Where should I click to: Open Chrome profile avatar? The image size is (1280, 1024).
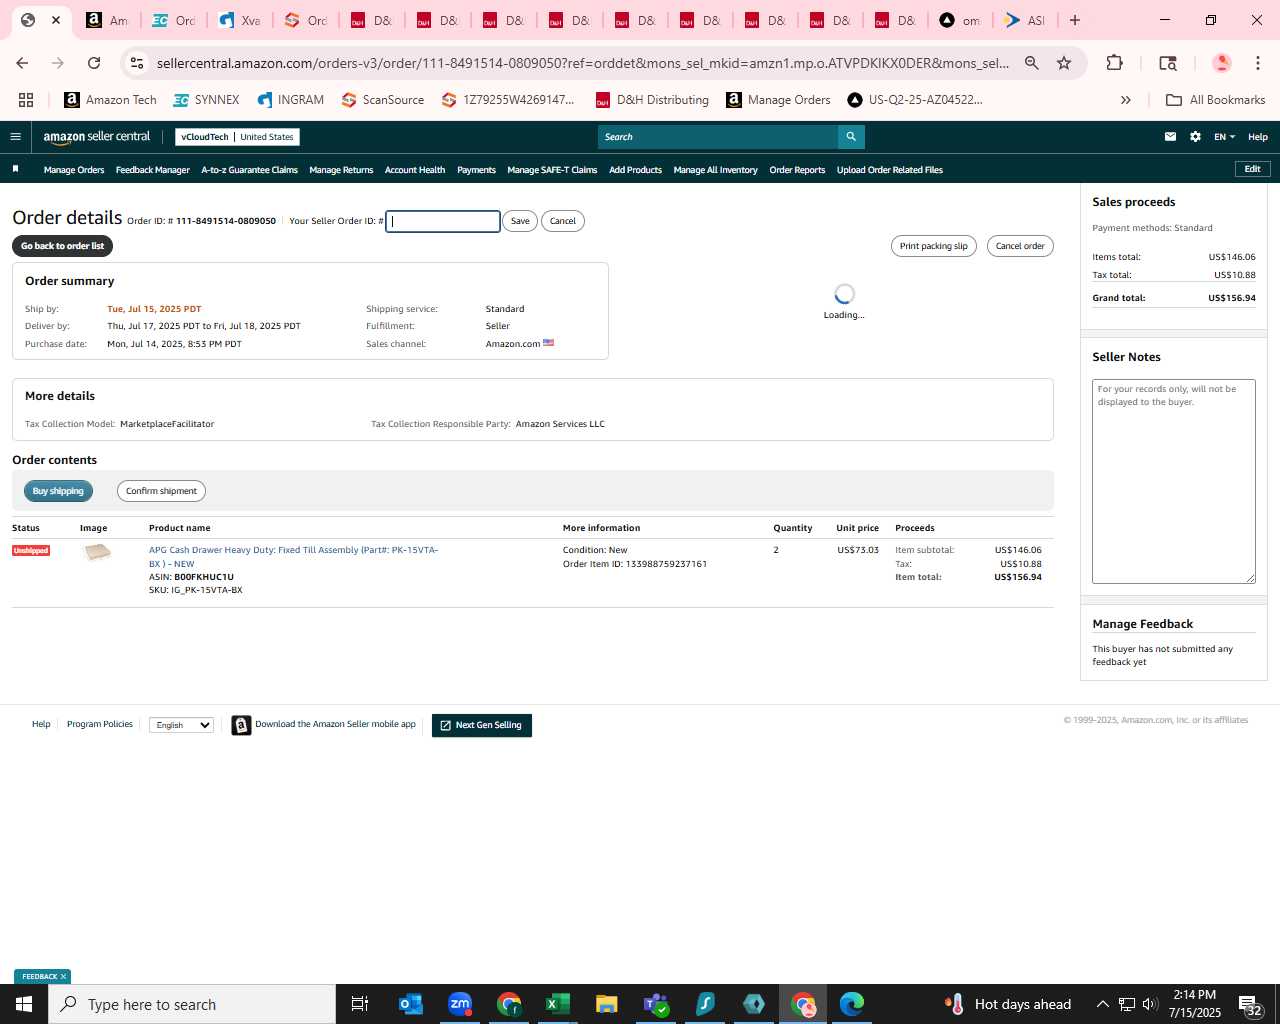tap(1221, 63)
